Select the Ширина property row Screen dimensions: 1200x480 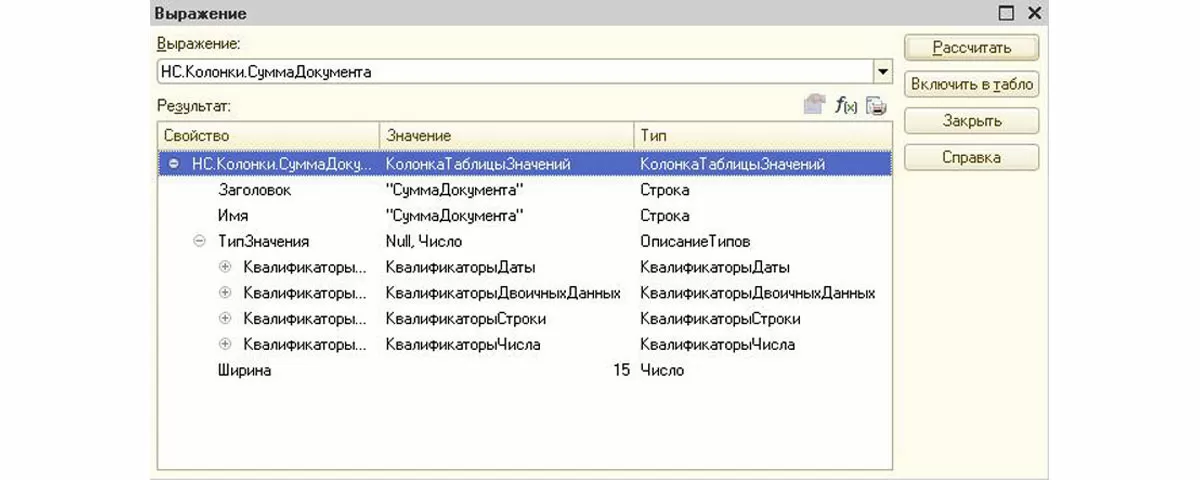pyautogui.click(x=245, y=370)
